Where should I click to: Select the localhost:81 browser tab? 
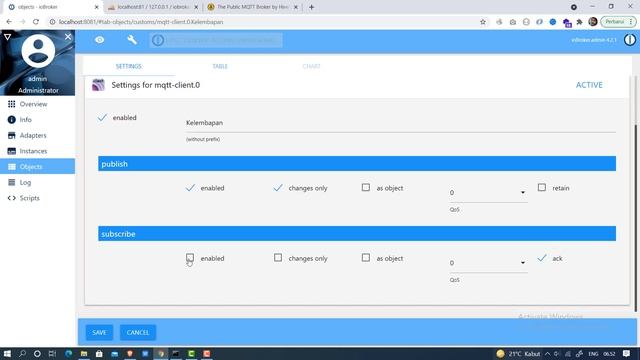pyautogui.click(x=153, y=7)
